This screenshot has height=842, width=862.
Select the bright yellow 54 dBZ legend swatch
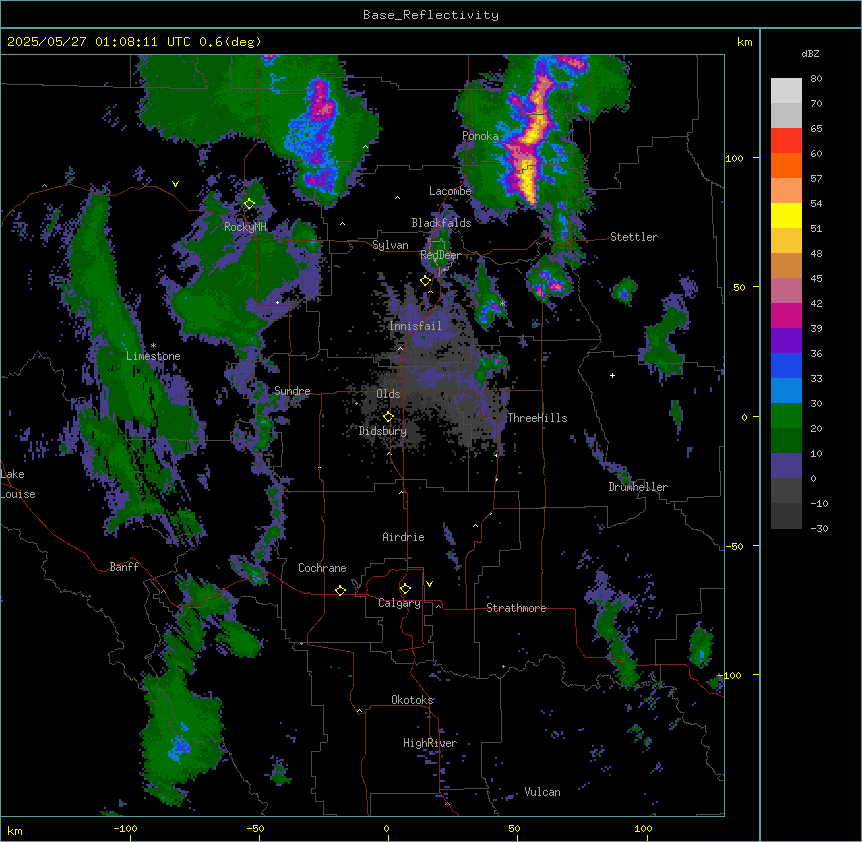[786, 215]
